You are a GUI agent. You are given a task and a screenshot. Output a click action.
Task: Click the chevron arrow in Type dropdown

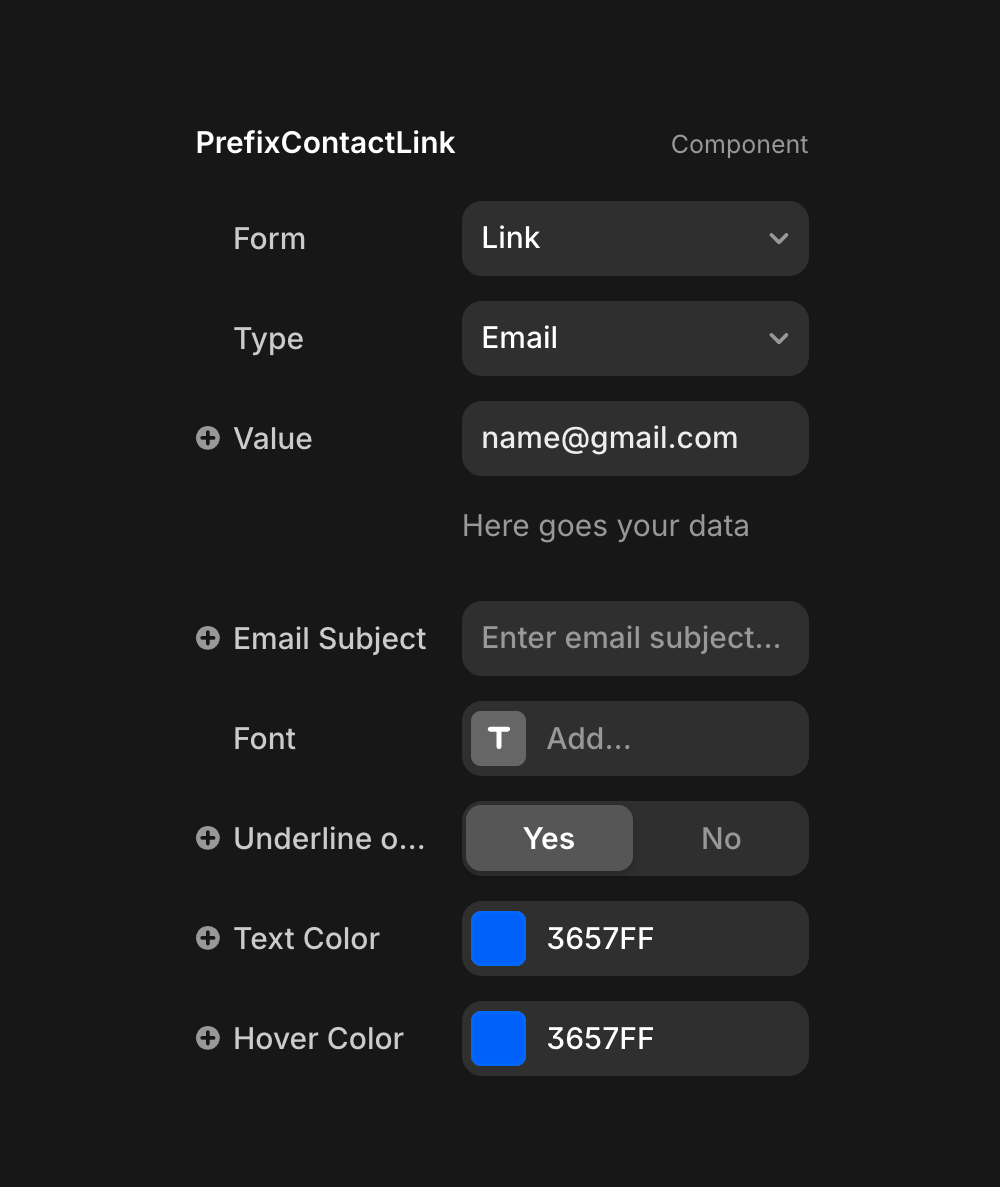[779, 338]
